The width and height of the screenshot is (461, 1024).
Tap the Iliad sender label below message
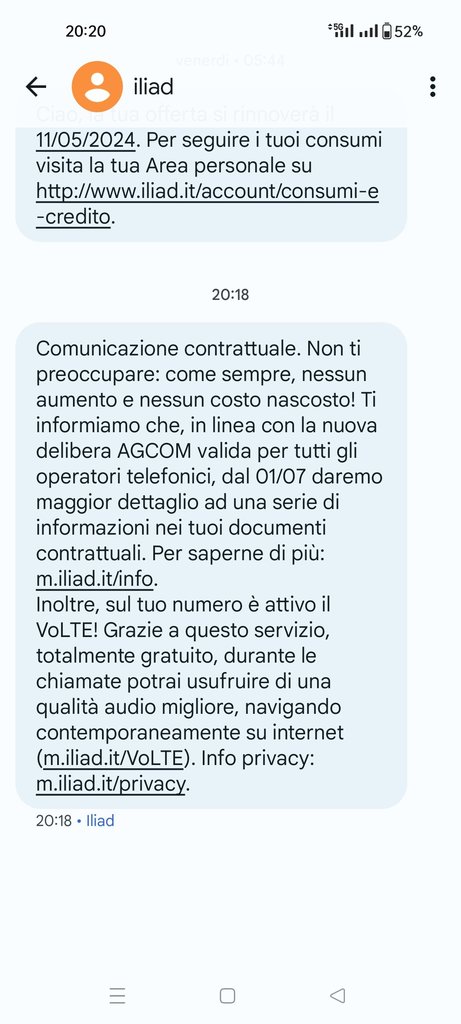click(x=100, y=820)
